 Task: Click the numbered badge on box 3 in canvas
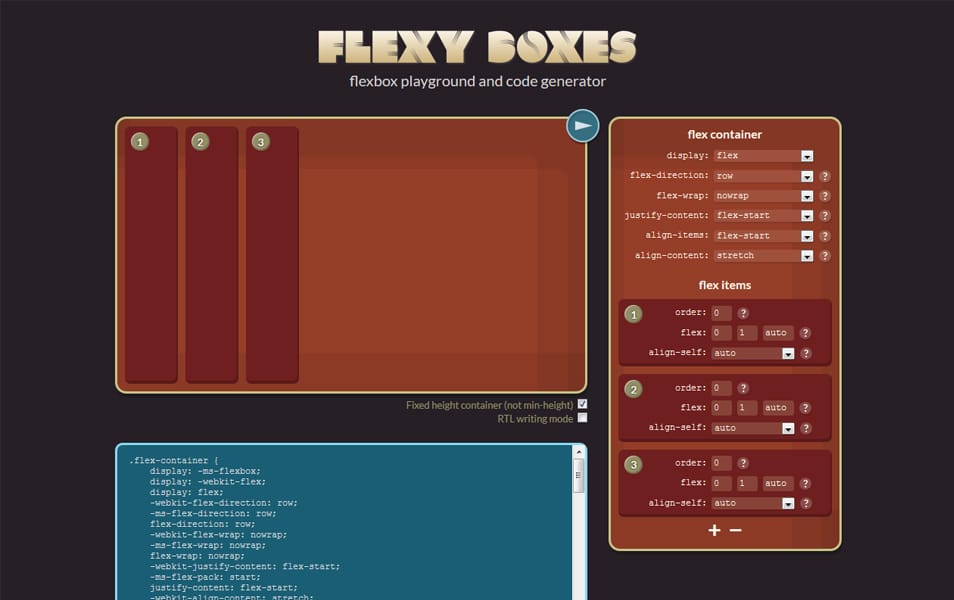point(261,141)
